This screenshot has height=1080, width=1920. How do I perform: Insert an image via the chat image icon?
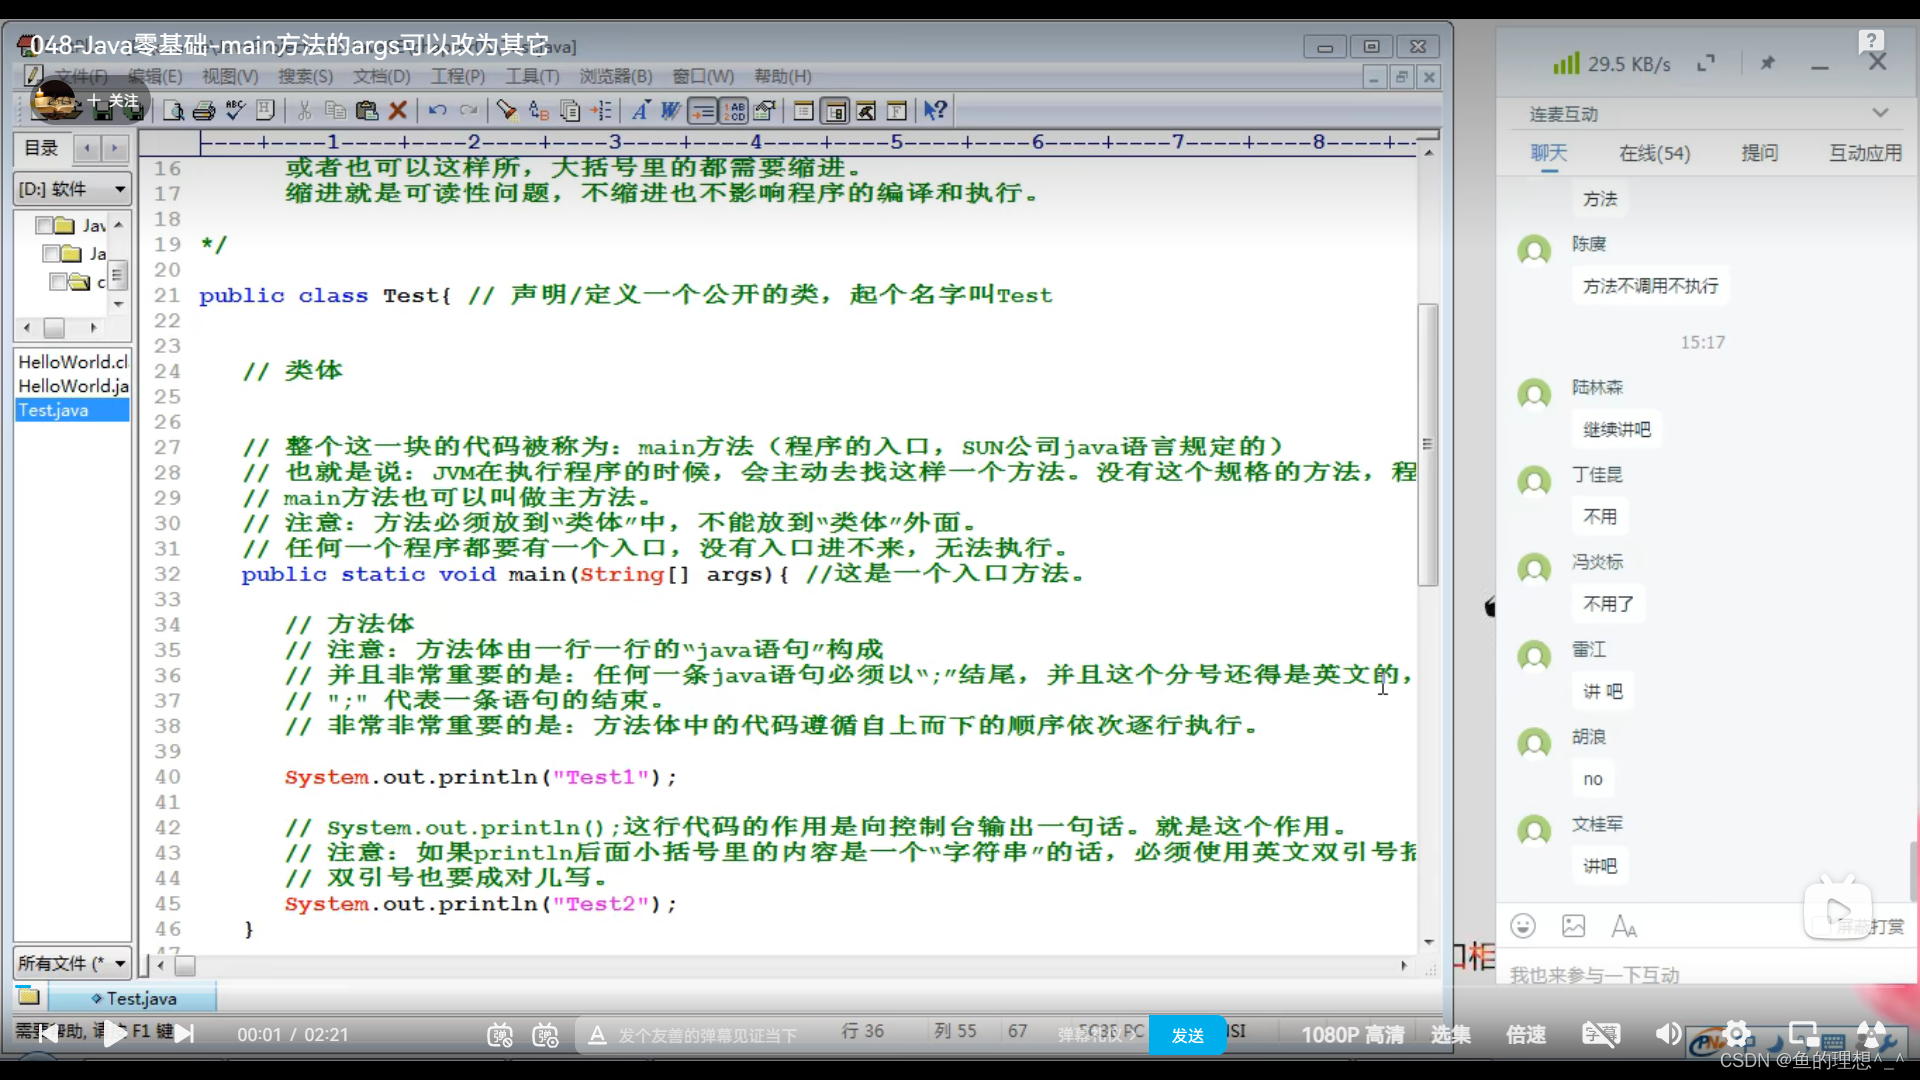click(x=1573, y=926)
